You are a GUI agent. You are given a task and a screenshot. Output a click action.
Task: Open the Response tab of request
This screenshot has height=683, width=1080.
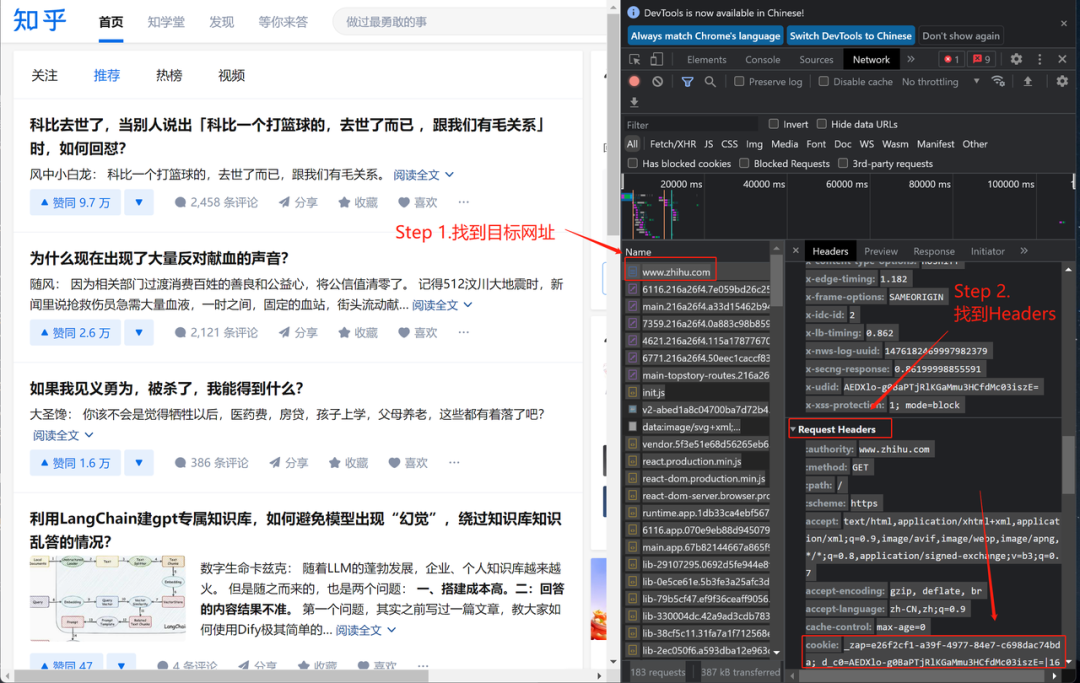click(934, 251)
